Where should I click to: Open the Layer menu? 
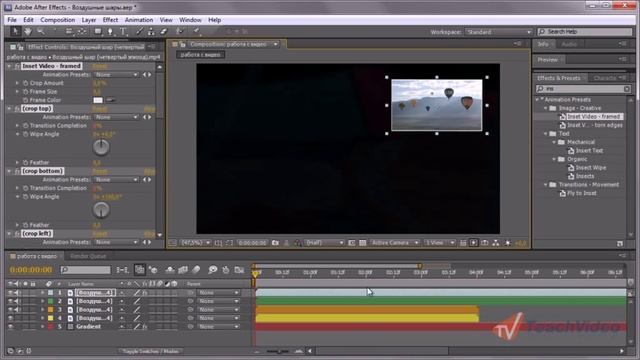[89, 20]
